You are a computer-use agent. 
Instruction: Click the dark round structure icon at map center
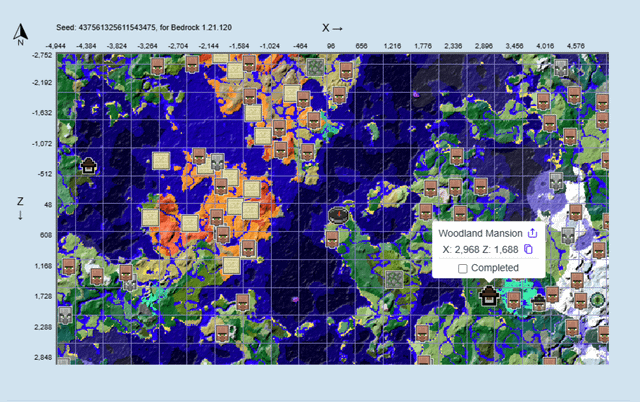[339, 214]
